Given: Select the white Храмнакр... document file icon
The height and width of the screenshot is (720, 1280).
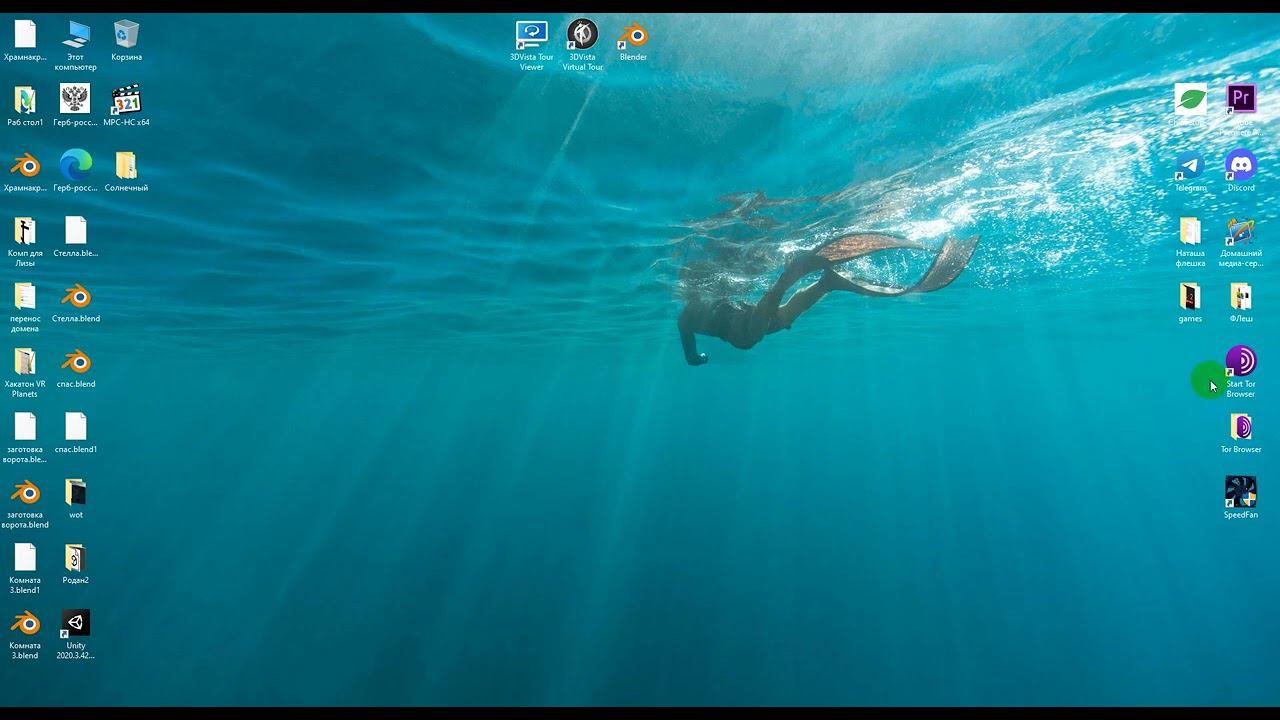Looking at the screenshot, I should tap(25, 35).
